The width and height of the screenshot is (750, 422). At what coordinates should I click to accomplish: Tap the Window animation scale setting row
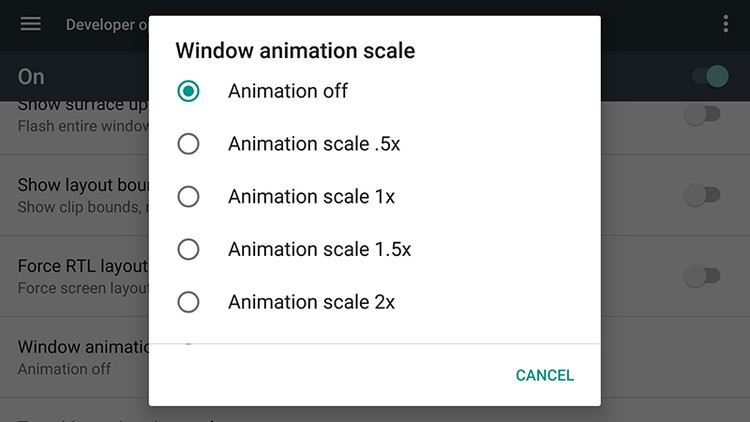tap(80, 357)
